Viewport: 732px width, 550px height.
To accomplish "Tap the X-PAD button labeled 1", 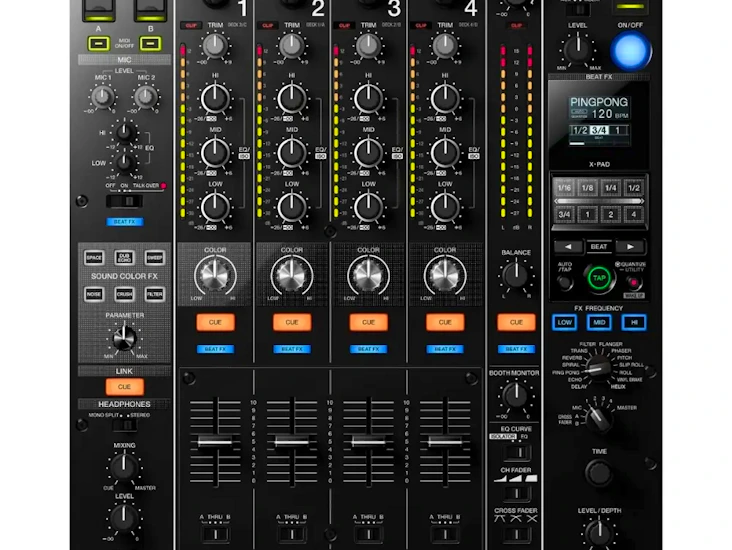I will click(587, 215).
